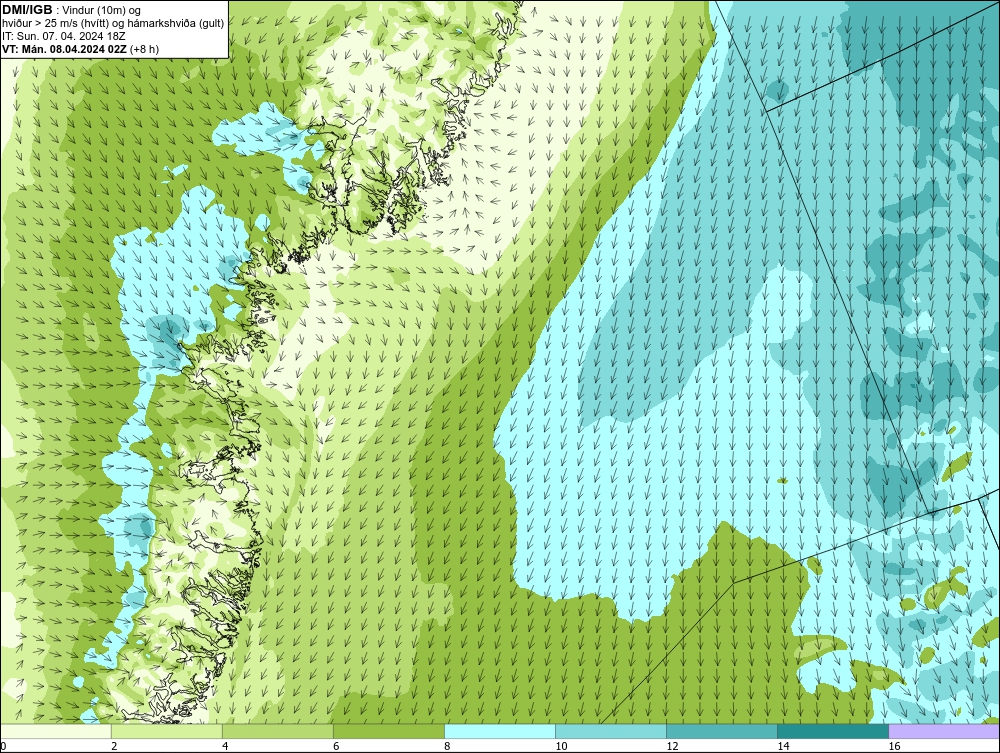The height and width of the screenshot is (753, 1000).
Task: Click the legend label '14'
Action: (x=783, y=746)
